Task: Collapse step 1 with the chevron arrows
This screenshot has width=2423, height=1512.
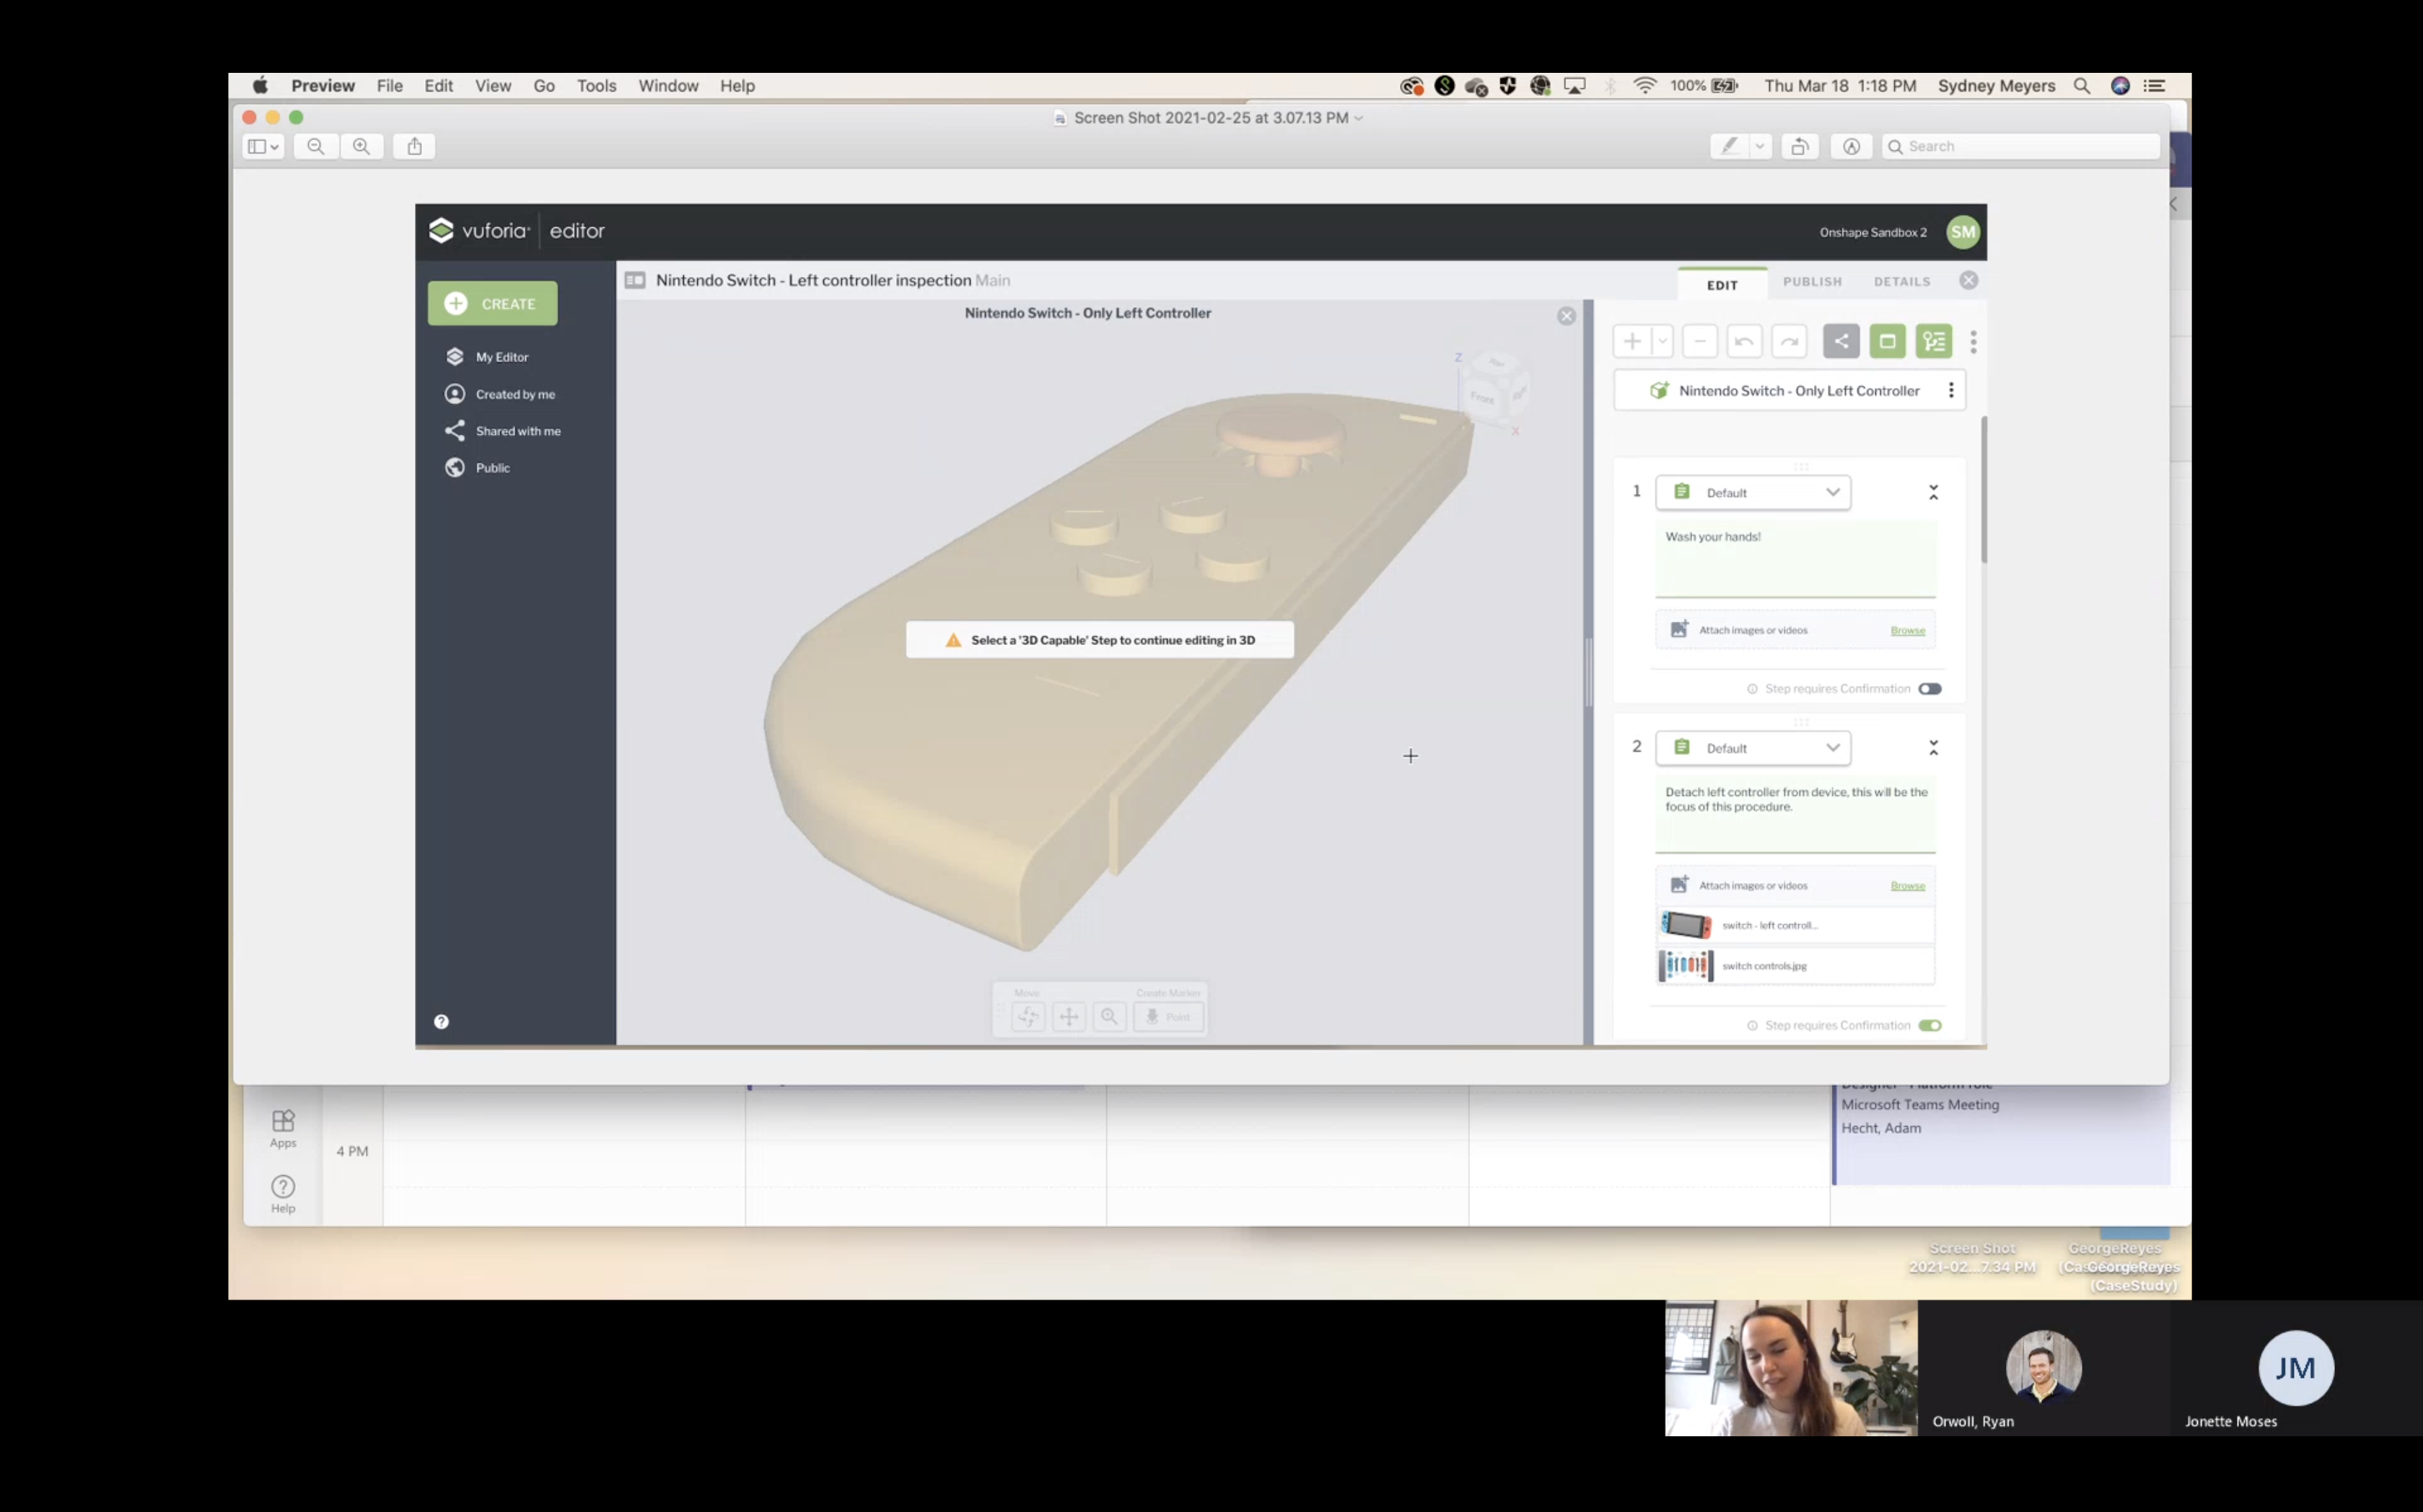Action: [1933, 493]
